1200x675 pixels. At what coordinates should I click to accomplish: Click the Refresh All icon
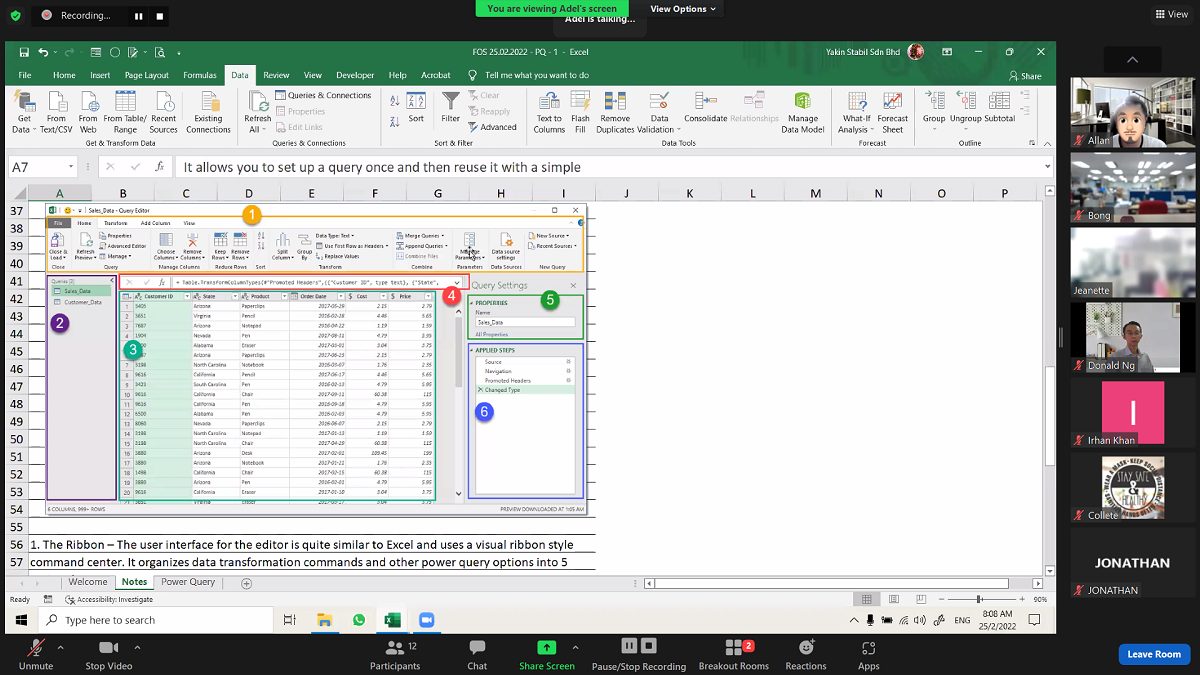click(258, 100)
